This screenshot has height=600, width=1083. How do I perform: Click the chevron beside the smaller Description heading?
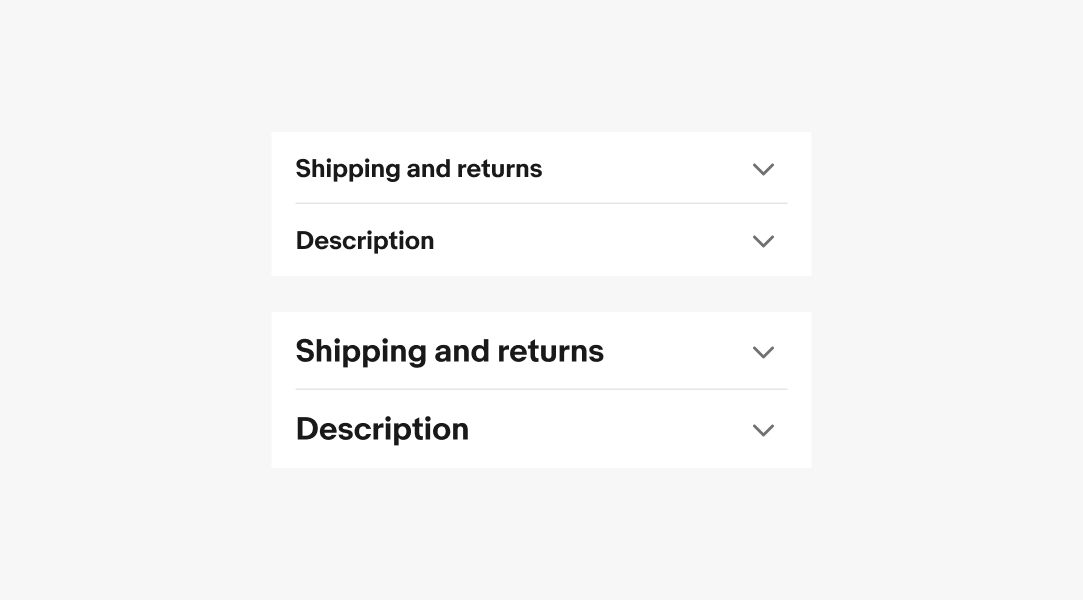click(763, 241)
